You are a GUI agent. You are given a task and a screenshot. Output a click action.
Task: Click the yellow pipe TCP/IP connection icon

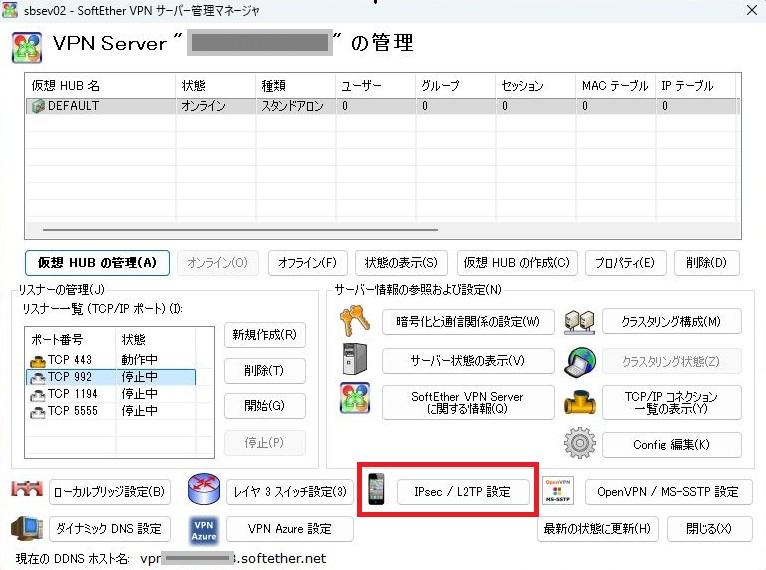[579, 402]
